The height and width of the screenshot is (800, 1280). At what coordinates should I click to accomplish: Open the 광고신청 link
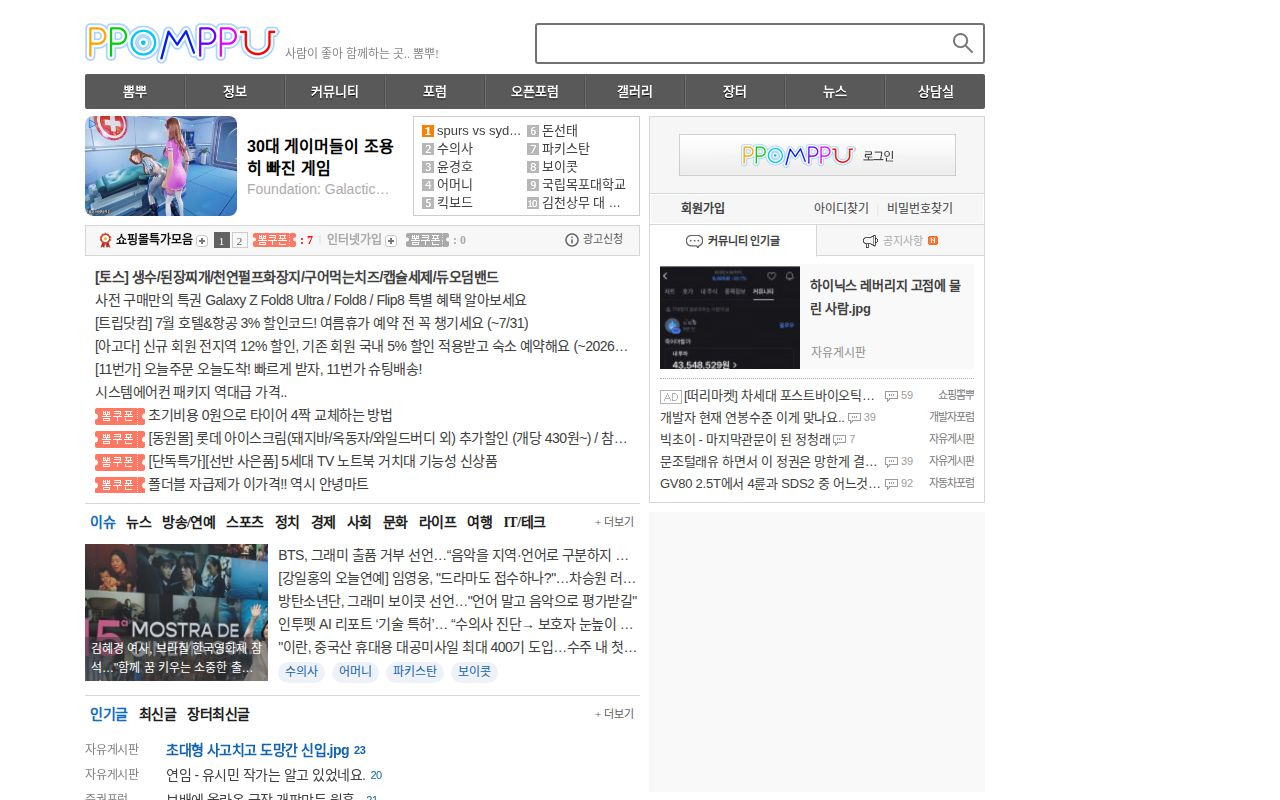603,239
